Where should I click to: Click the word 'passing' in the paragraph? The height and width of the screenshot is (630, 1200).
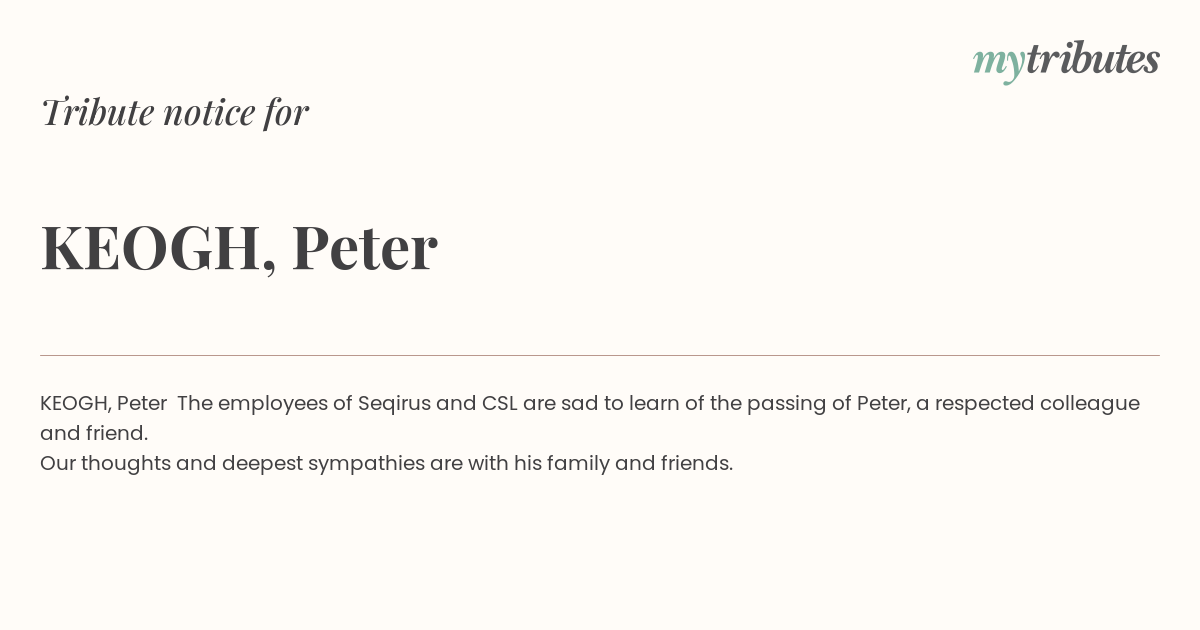click(775, 404)
